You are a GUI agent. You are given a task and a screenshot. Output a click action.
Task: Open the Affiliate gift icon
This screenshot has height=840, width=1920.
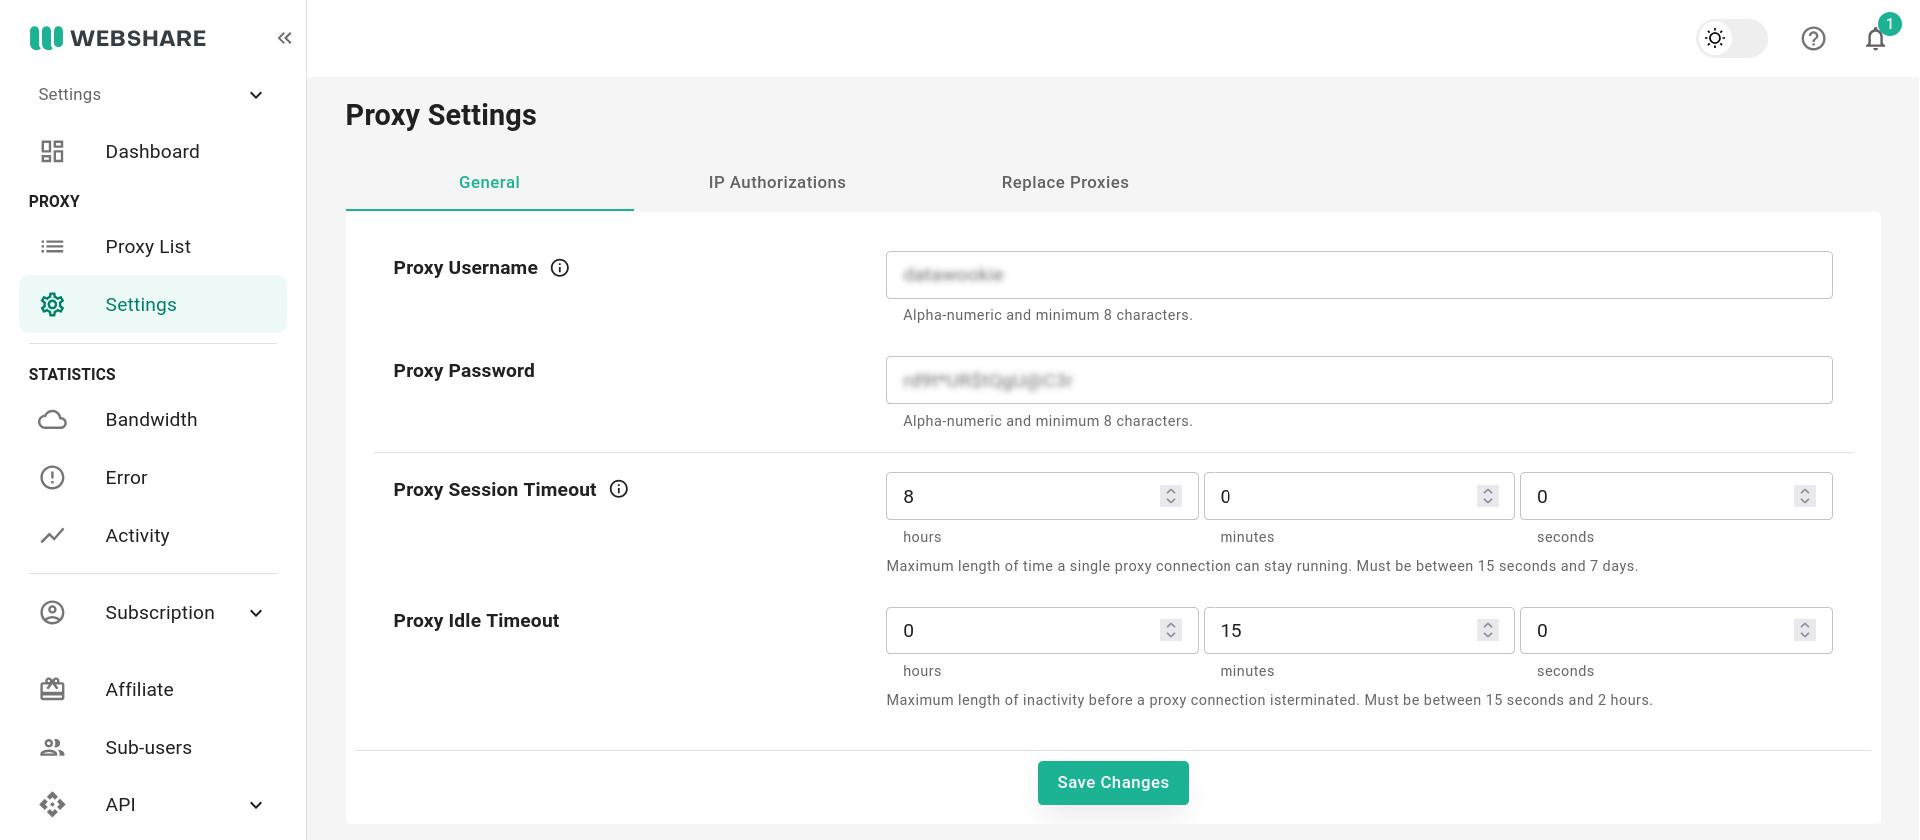coord(52,690)
